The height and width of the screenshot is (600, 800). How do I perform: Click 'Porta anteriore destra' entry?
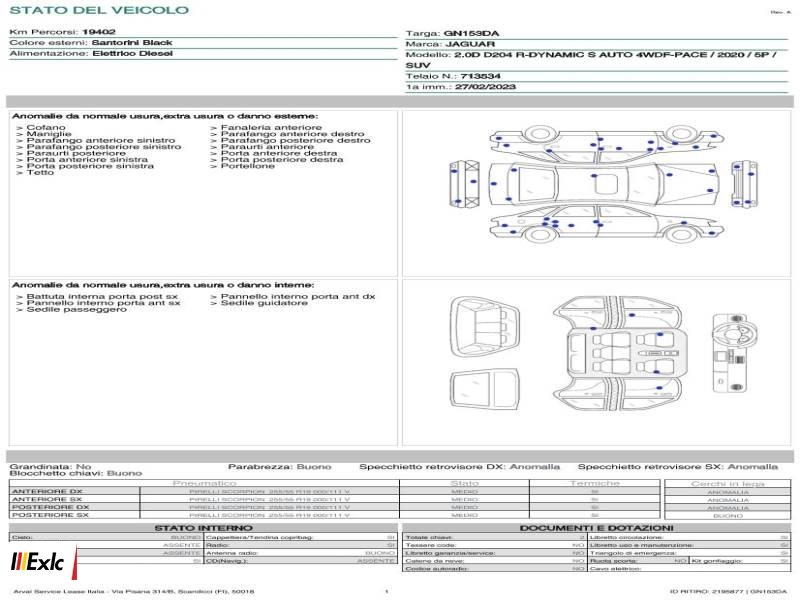pyautogui.click(x=279, y=153)
